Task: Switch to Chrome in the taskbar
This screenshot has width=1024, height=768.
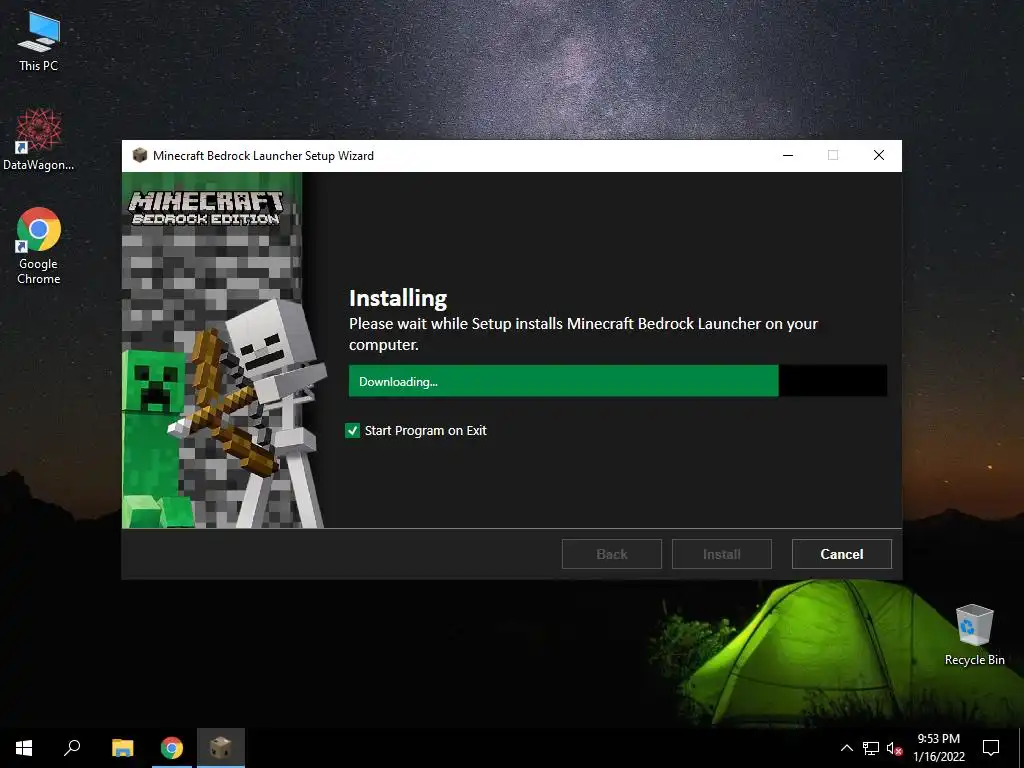Action: pos(172,748)
